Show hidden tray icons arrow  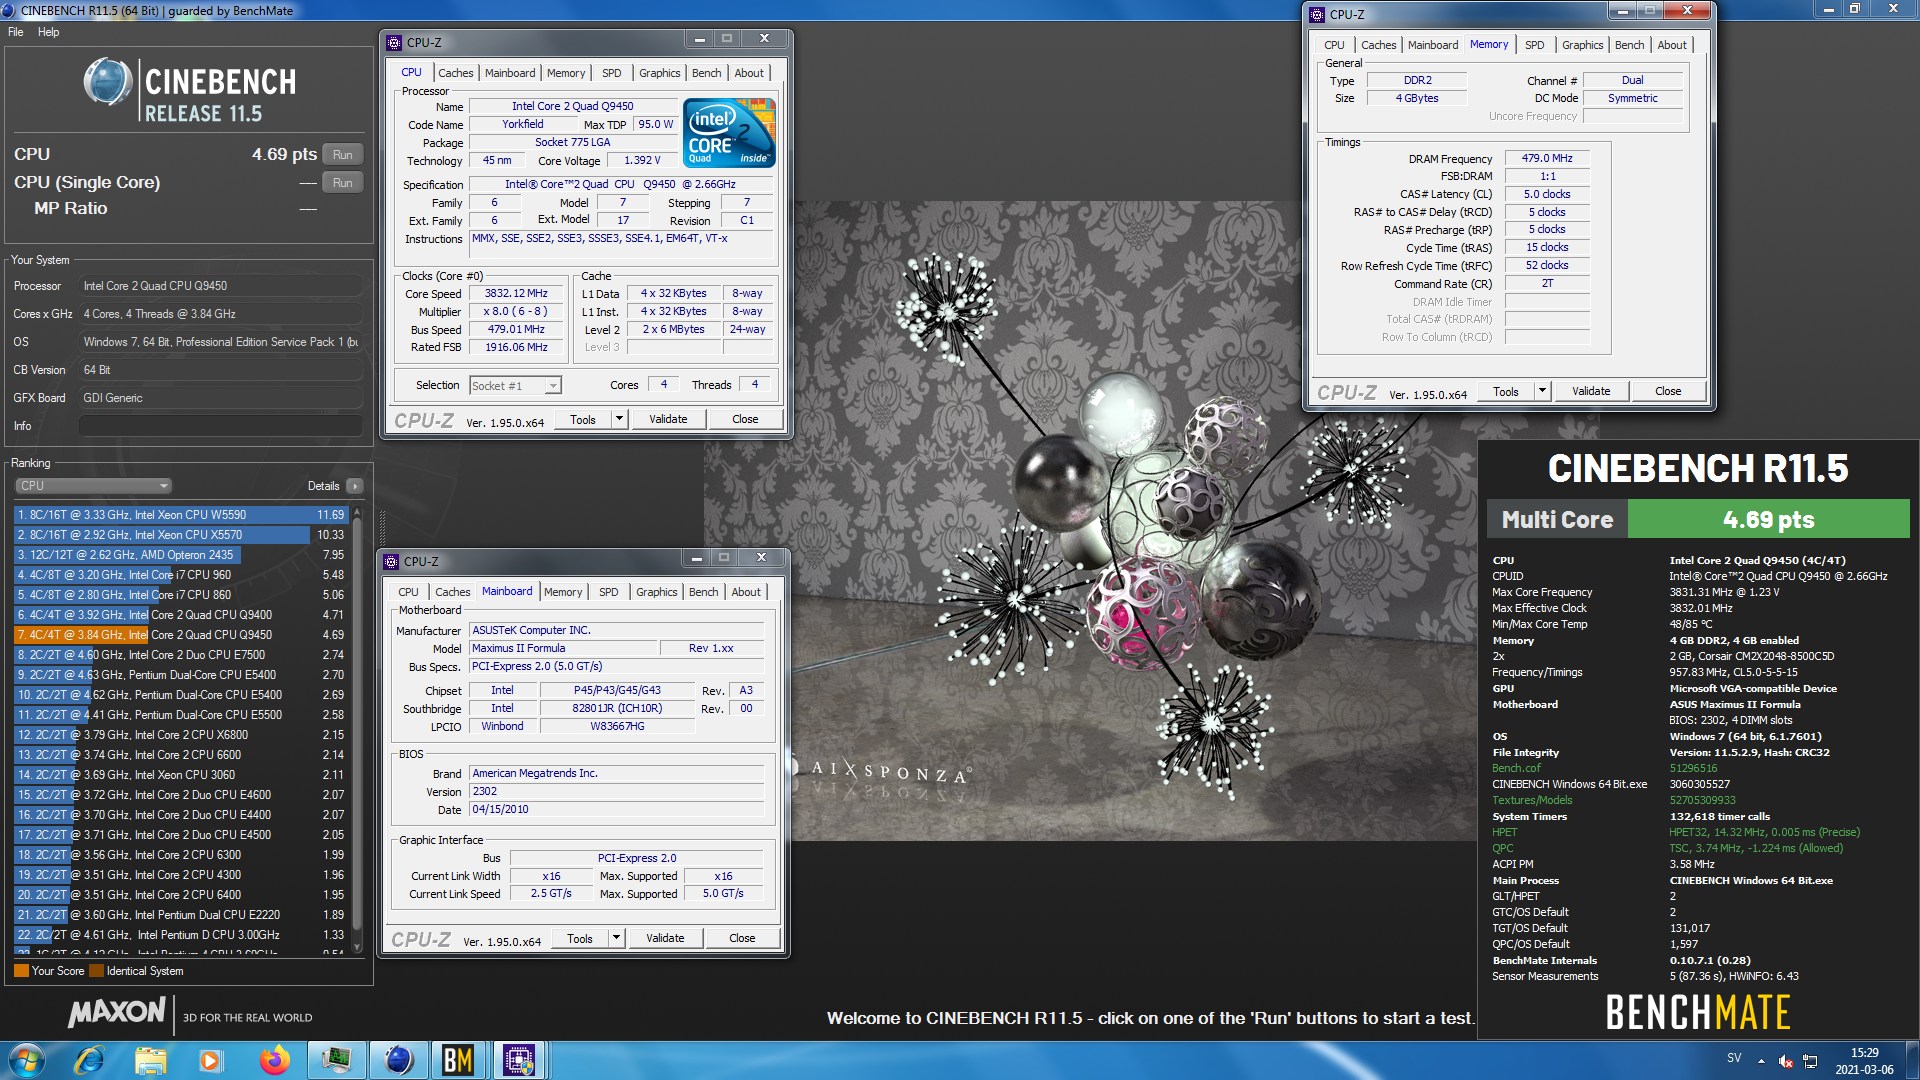click(x=1759, y=1061)
